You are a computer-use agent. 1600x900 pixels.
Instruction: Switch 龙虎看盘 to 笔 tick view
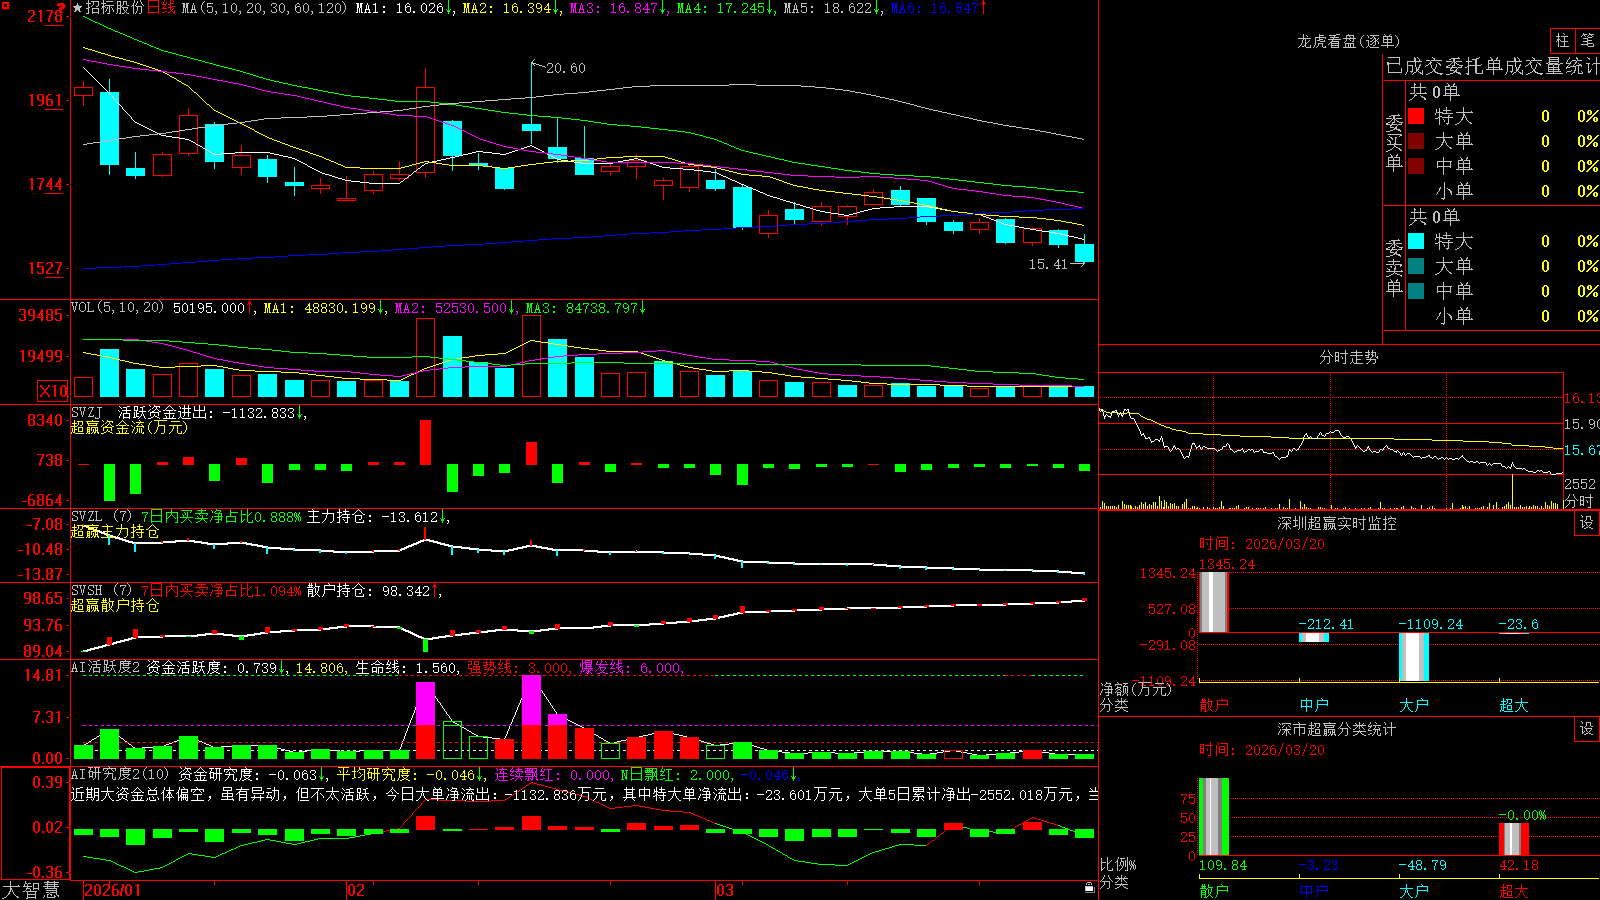pyautogui.click(x=1587, y=40)
